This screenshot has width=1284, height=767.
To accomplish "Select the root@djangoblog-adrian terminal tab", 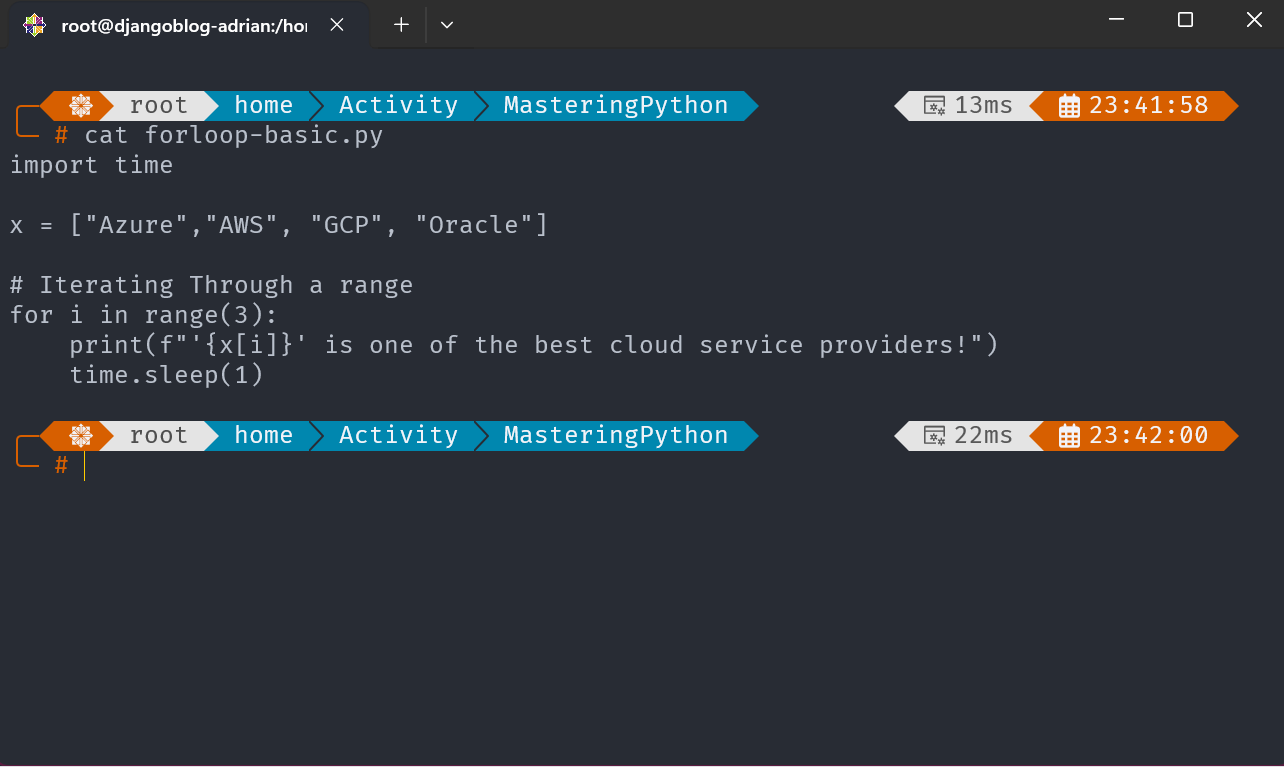I will 190,25.
